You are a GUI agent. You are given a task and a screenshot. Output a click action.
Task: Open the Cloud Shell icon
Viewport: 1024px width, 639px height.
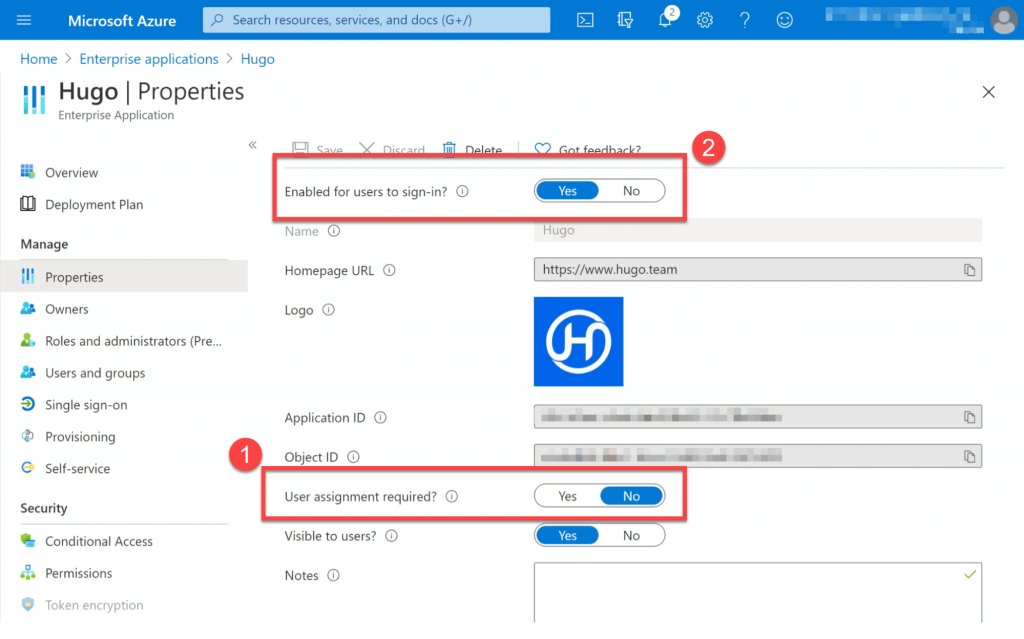pyautogui.click(x=585, y=19)
